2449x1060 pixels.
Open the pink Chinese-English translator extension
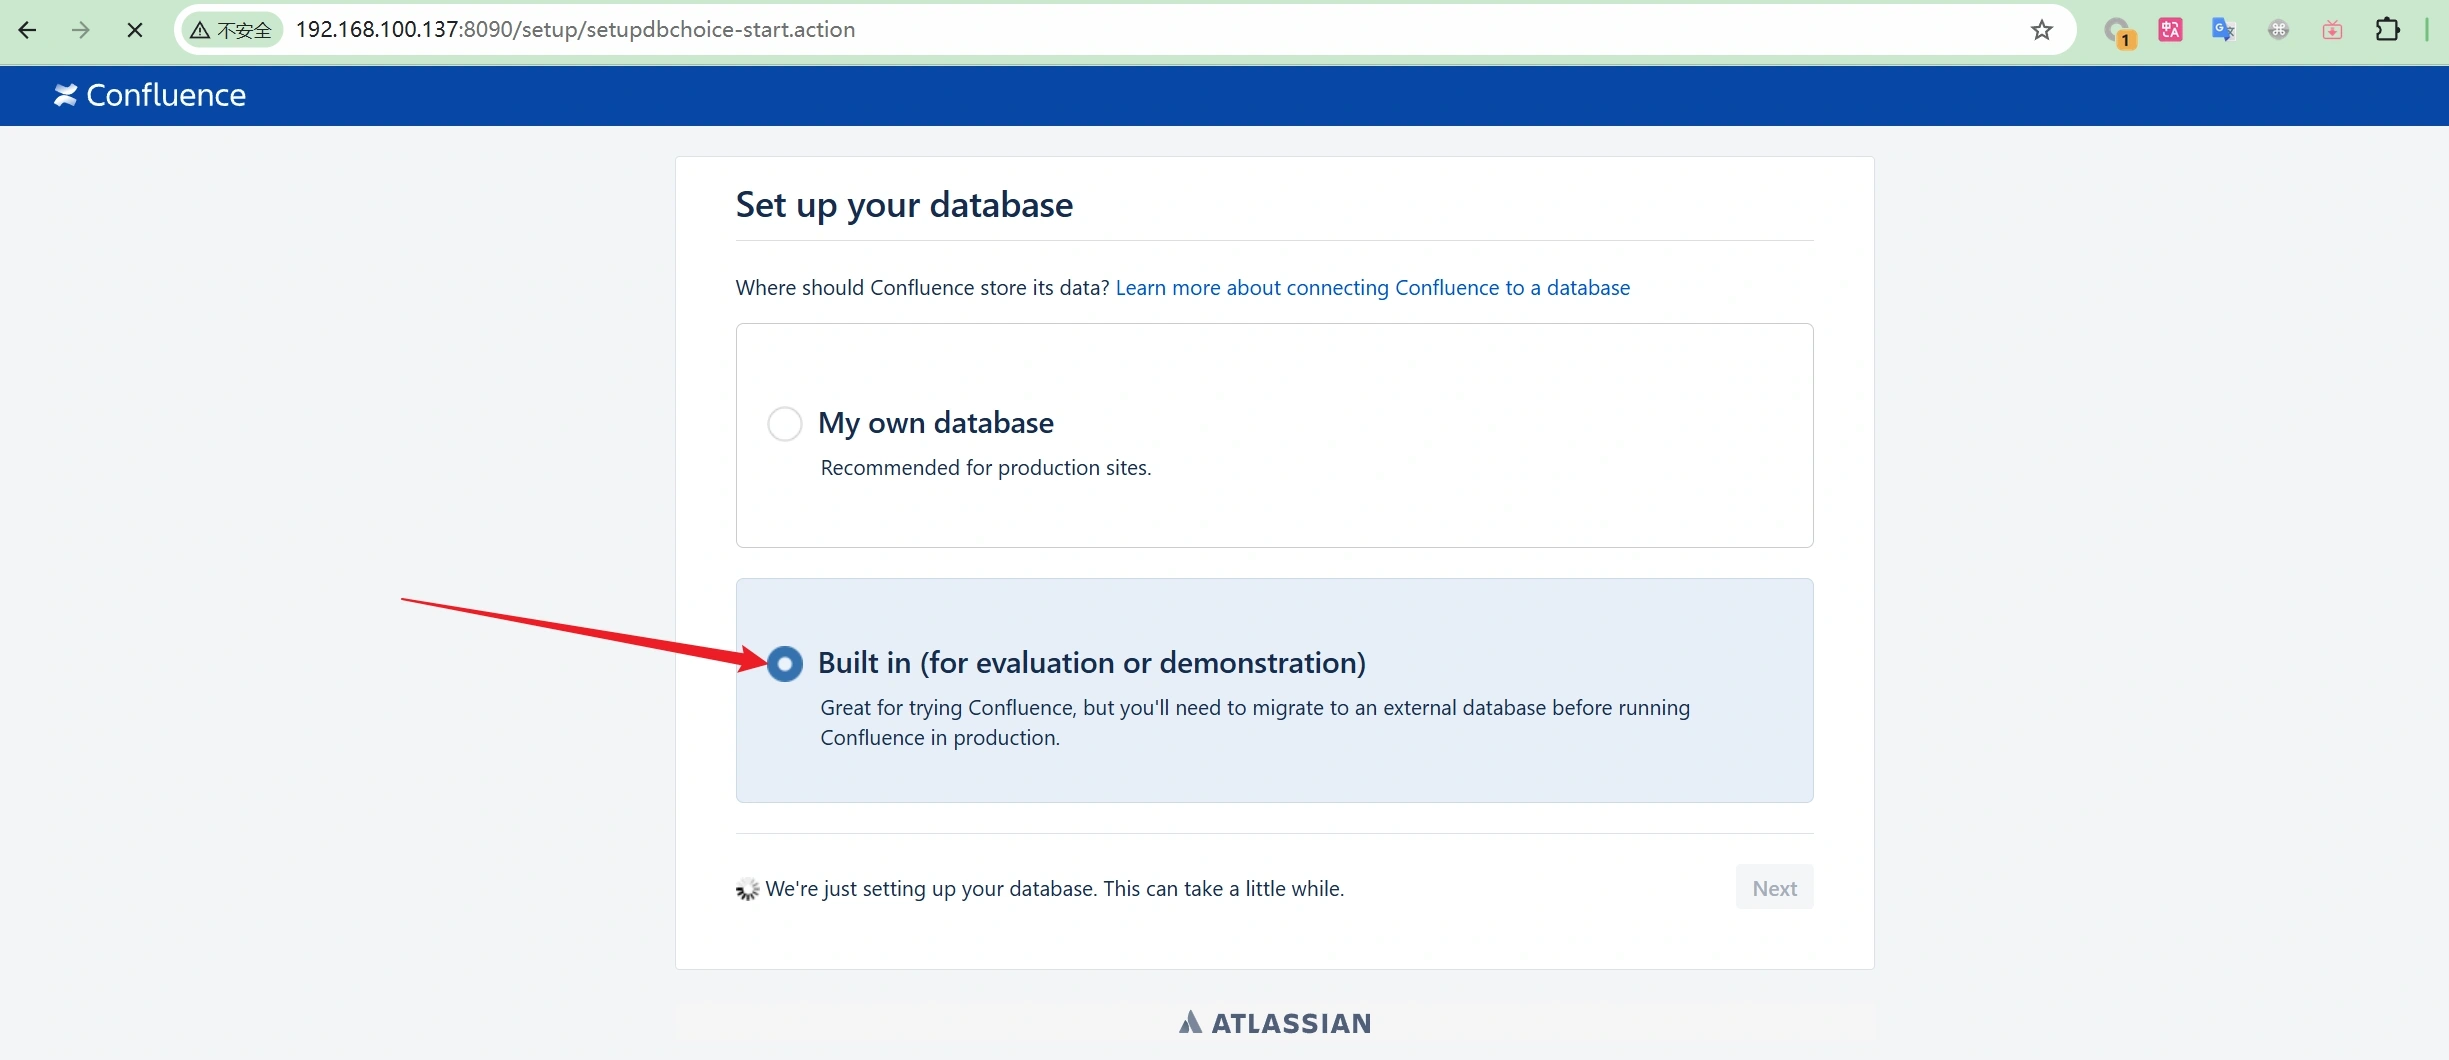coord(2169,30)
